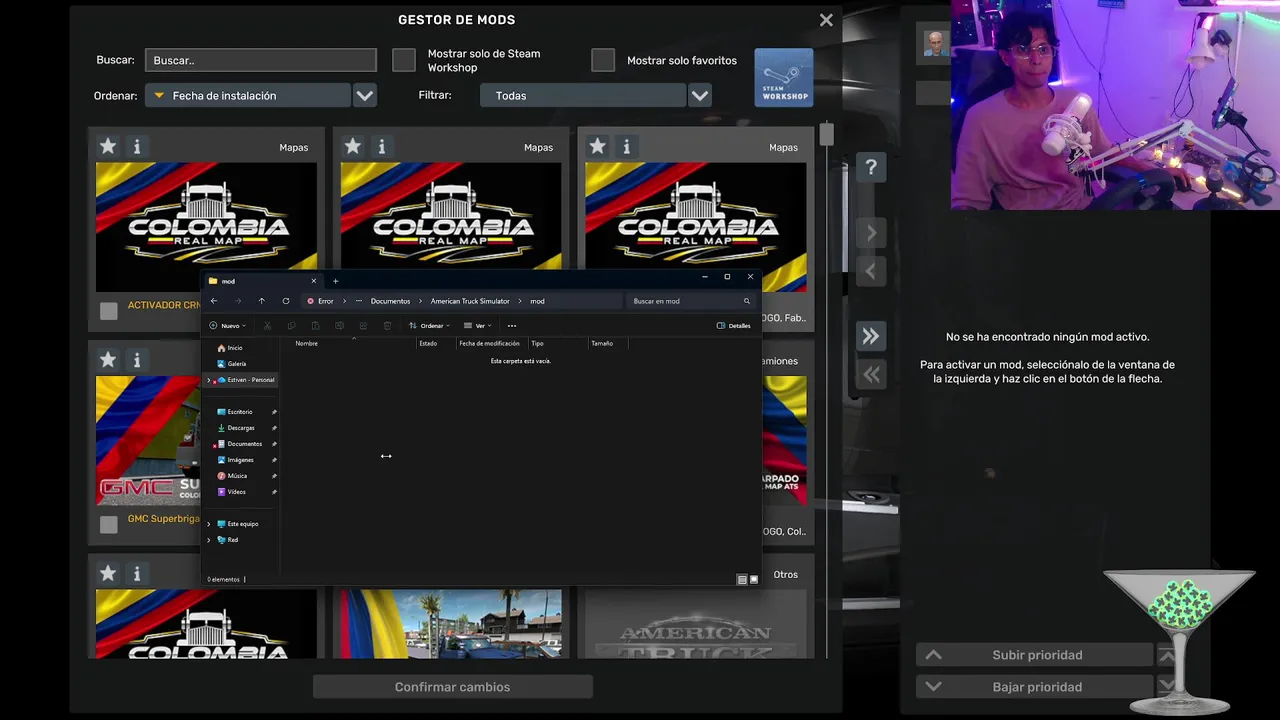Refresh the mod folder in File Explorer
The width and height of the screenshot is (1280, 720).
click(285, 301)
